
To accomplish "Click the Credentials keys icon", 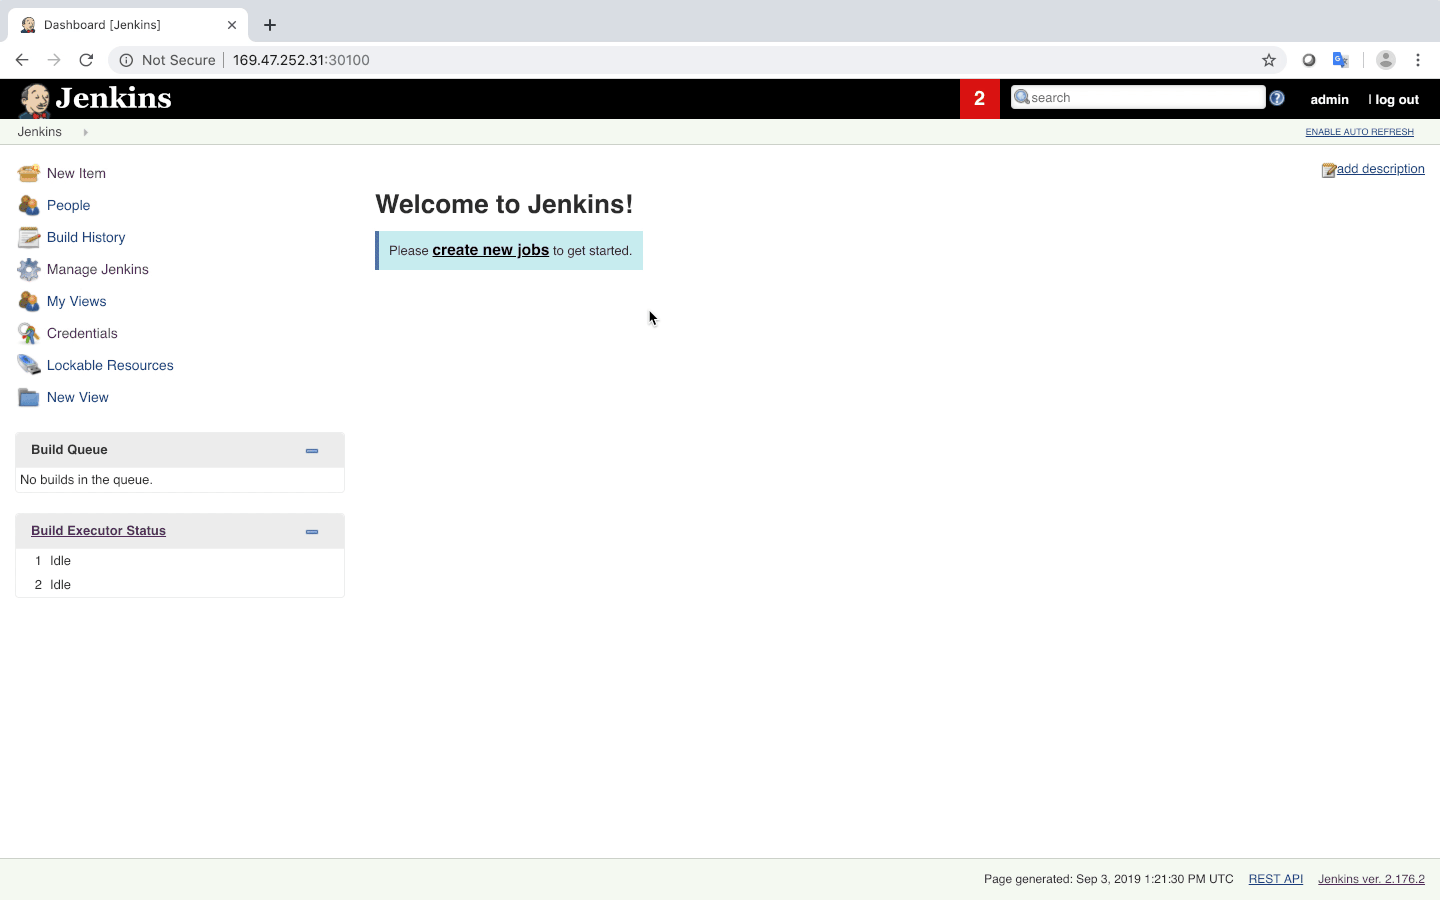I will click(x=29, y=333).
